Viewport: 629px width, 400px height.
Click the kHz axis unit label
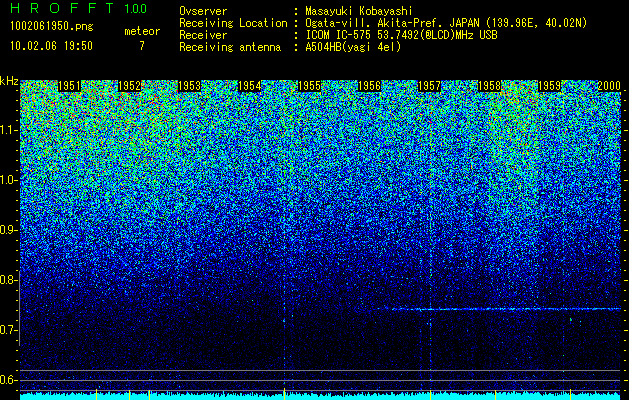point(9,81)
